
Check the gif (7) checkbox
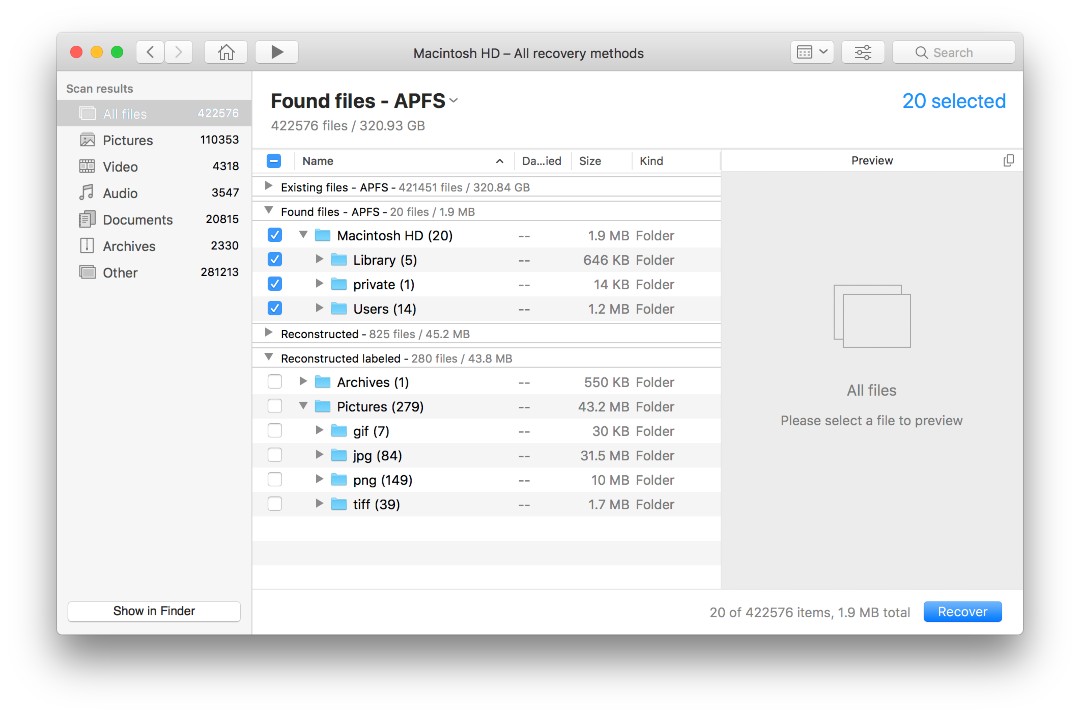275,430
